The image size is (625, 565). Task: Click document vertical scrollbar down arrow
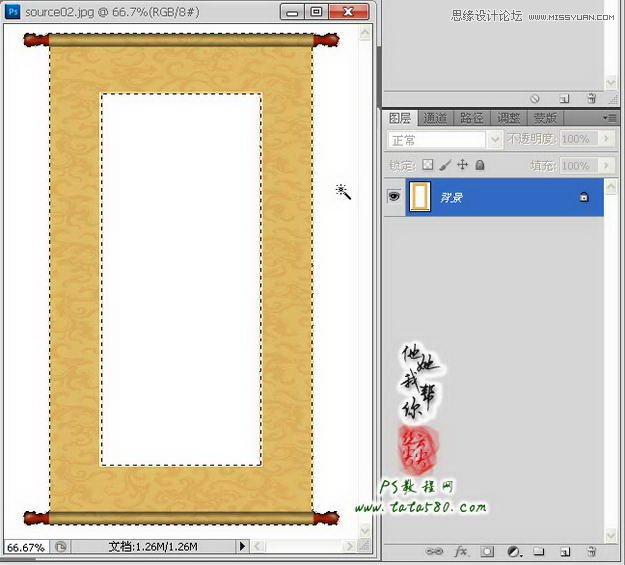[364, 530]
